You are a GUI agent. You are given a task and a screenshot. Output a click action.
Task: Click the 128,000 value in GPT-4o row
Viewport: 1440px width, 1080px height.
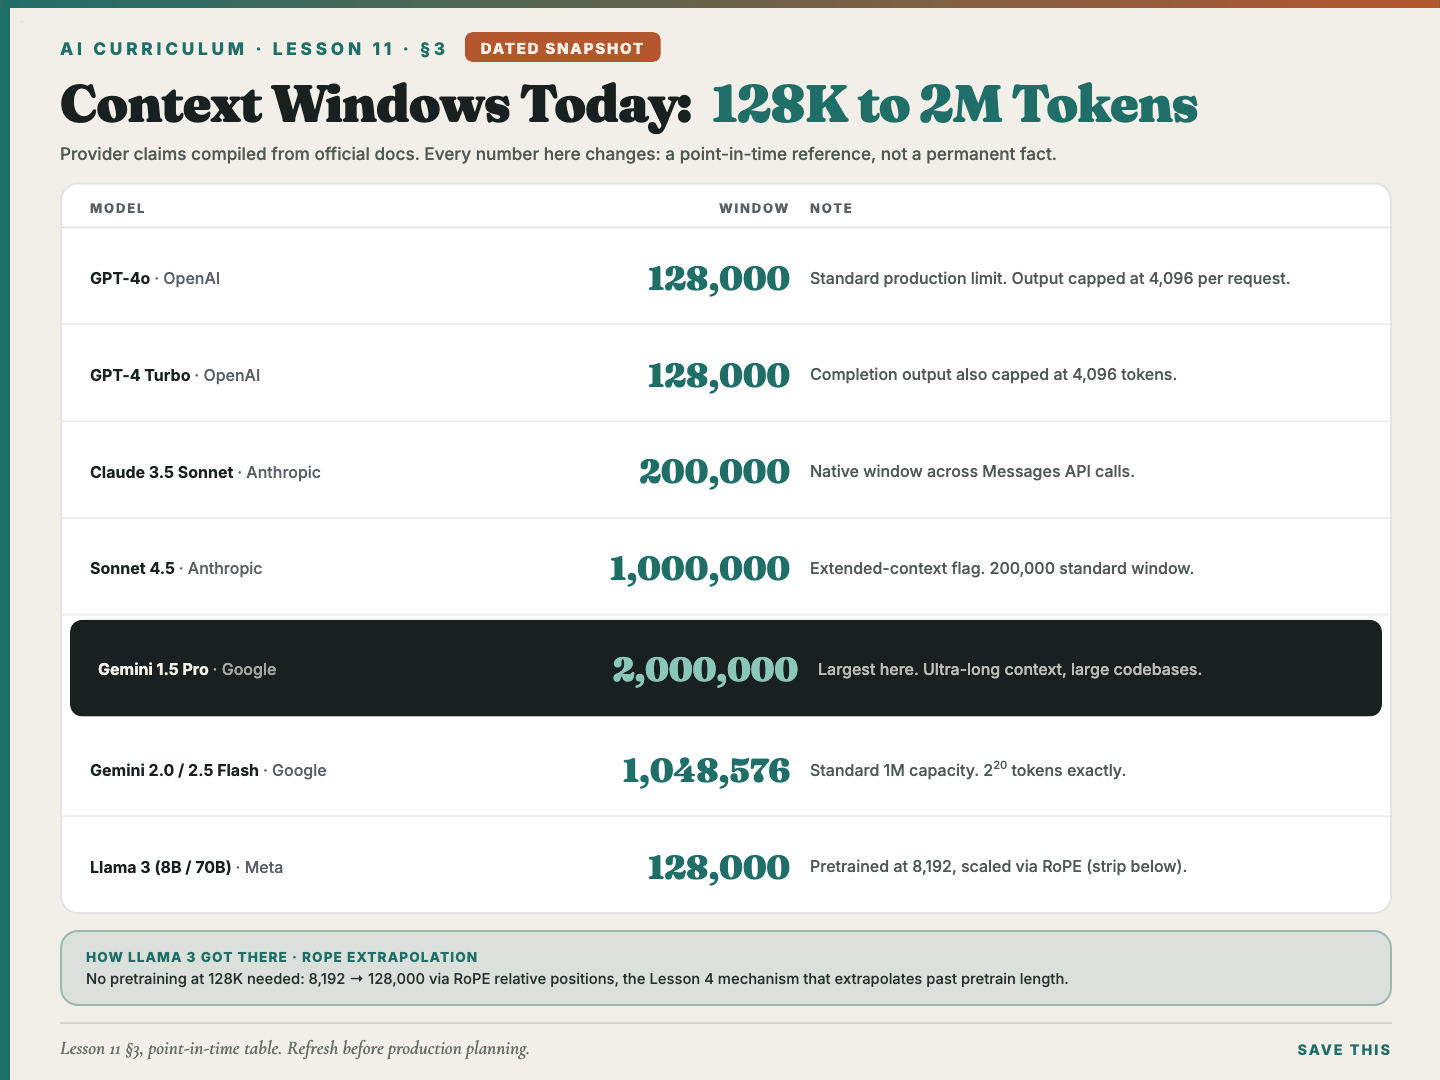718,278
